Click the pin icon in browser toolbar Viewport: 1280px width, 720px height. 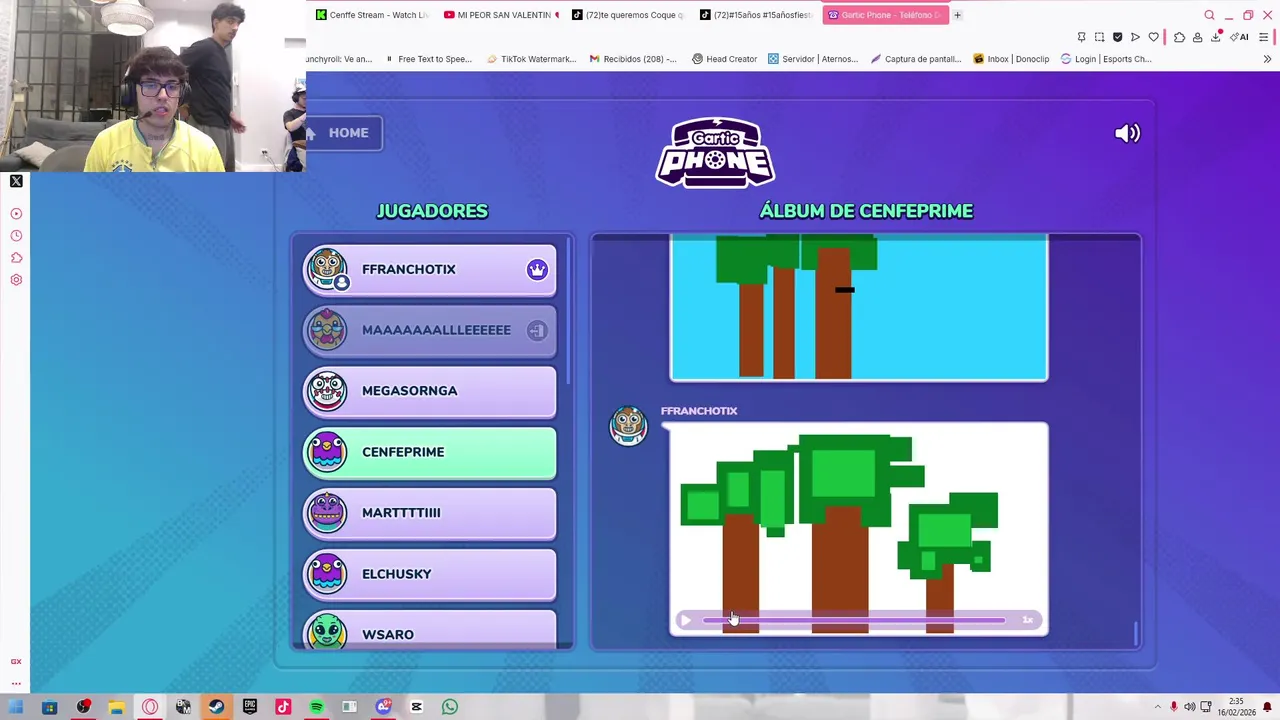point(1081,37)
